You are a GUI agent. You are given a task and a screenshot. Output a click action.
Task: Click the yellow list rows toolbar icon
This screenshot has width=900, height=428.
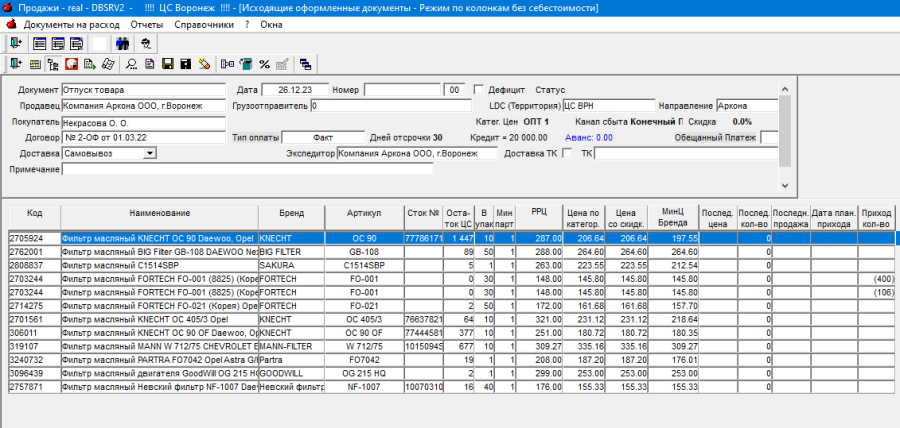tap(34, 64)
